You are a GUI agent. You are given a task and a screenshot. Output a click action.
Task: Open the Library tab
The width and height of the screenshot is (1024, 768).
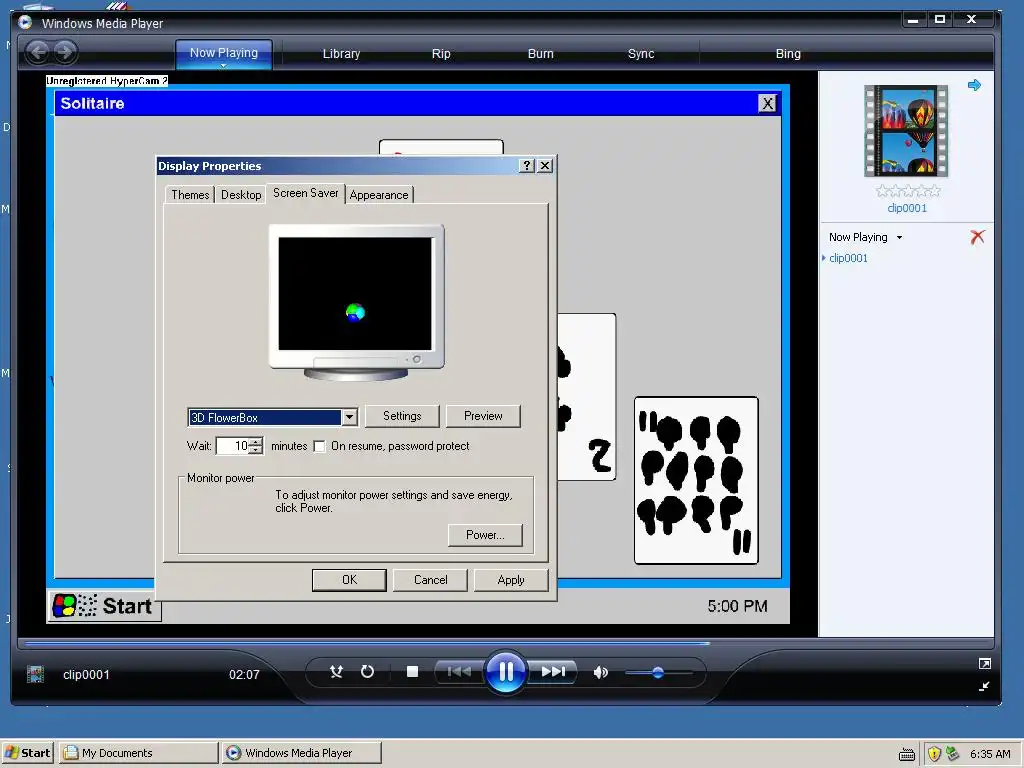pyautogui.click(x=342, y=54)
